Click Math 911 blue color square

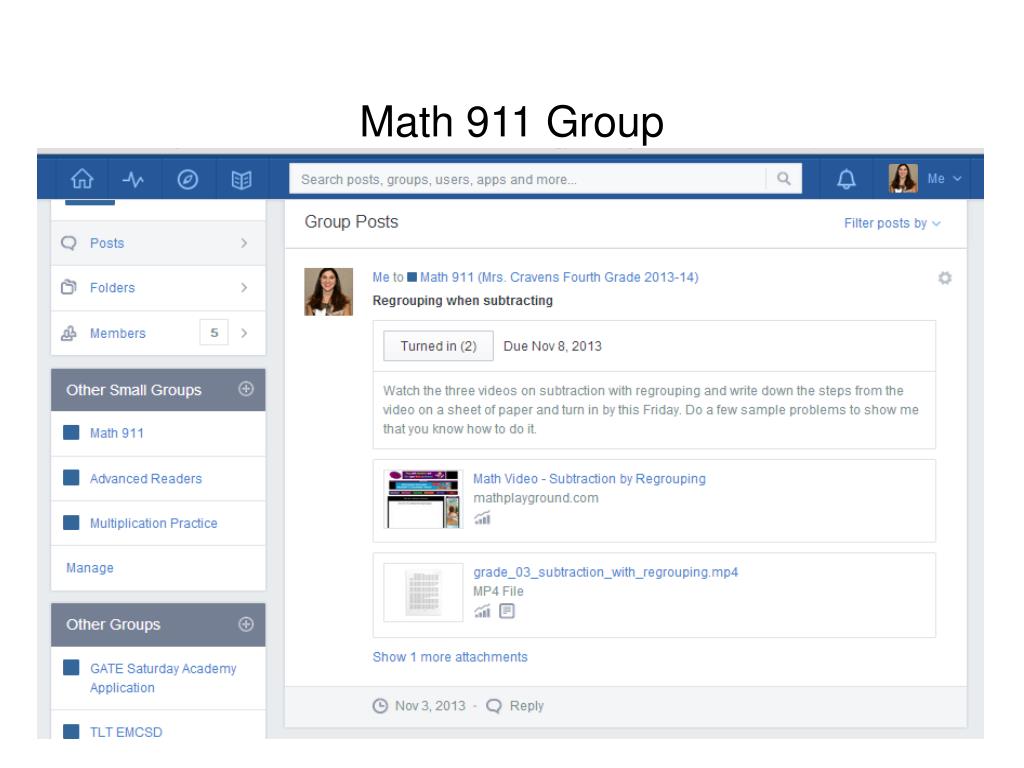[x=71, y=432]
